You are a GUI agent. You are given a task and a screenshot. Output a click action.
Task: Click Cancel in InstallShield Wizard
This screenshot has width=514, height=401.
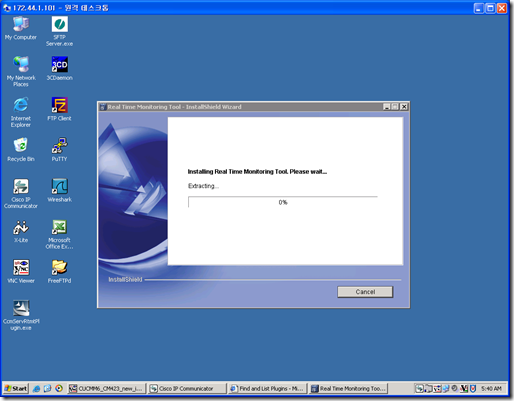tap(365, 292)
